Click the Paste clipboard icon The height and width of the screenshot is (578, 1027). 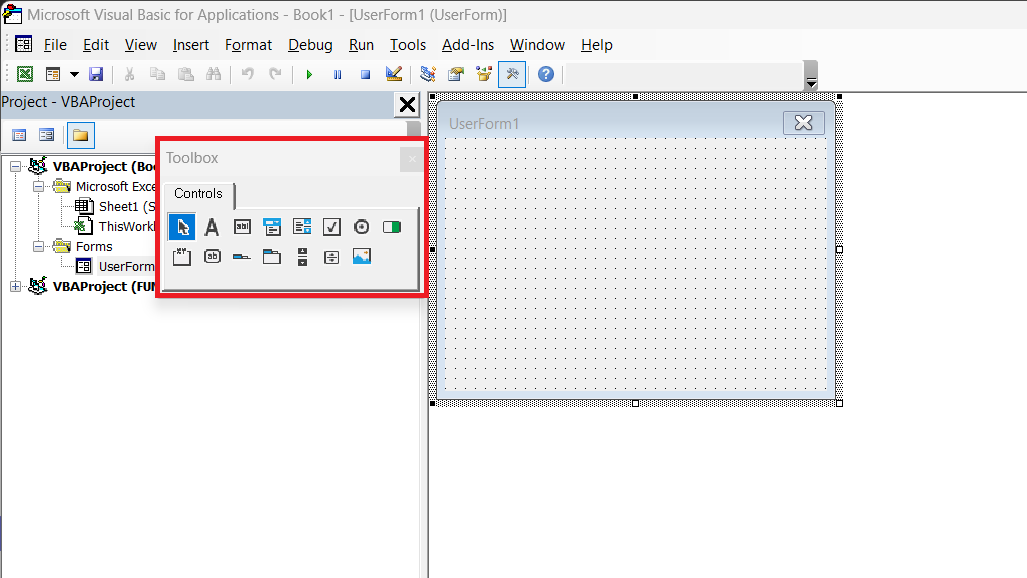(186, 74)
